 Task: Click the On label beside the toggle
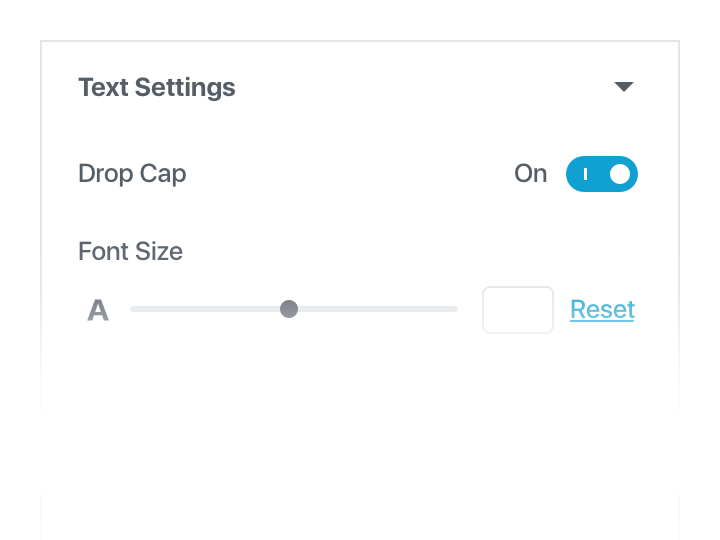530,174
